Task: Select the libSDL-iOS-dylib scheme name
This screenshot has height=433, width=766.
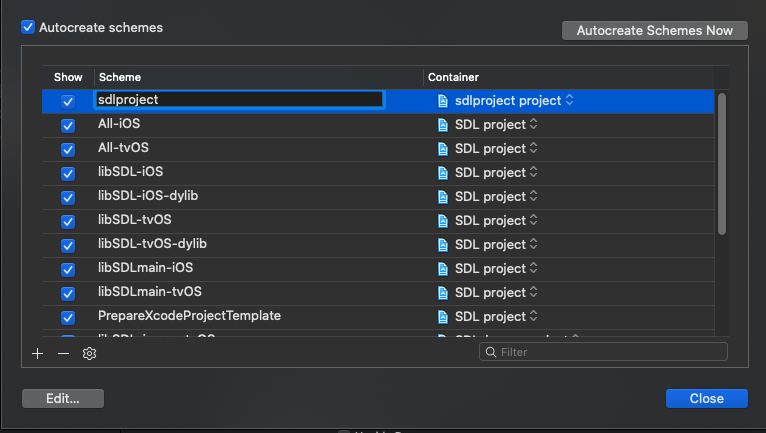Action: pos(148,195)
